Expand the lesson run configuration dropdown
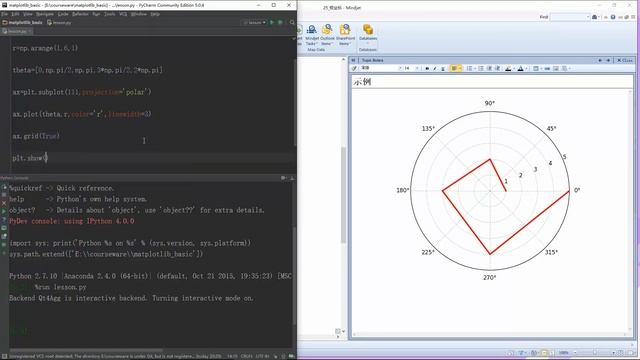The image size is (640, 360). [x=255, y=22]
